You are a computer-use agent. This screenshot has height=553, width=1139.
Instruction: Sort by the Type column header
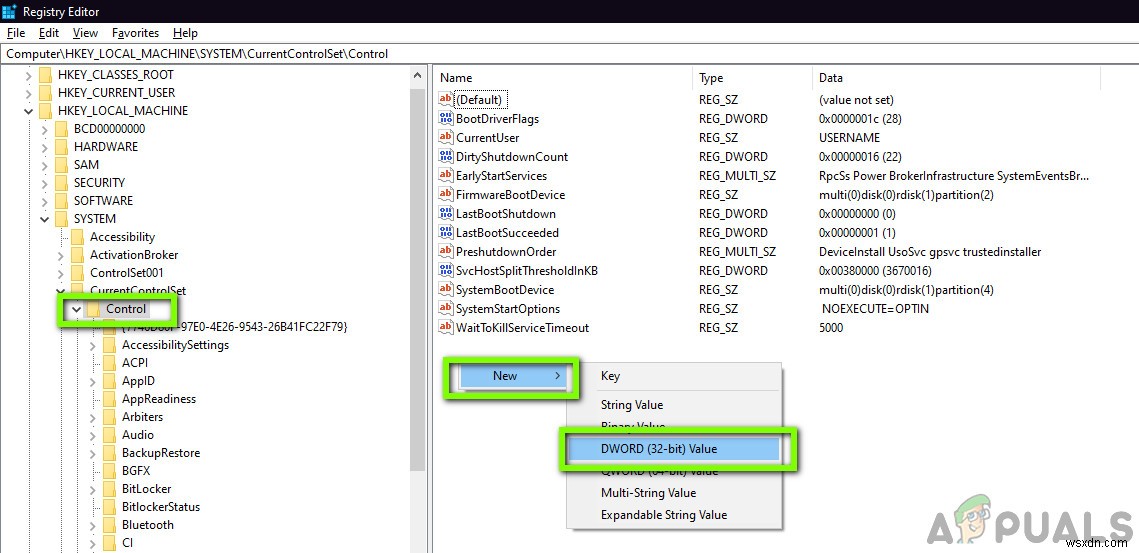coord(753,78)
